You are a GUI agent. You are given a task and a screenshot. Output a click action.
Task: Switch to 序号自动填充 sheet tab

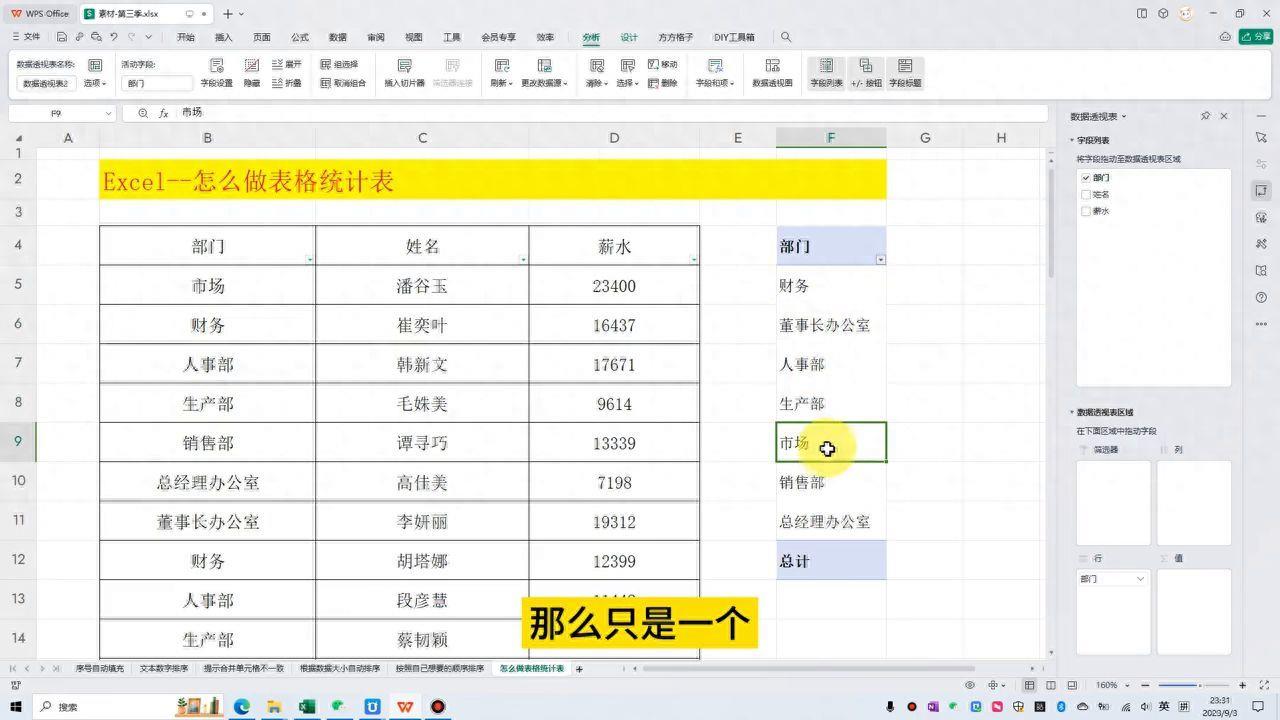click(x=100, y=668)
